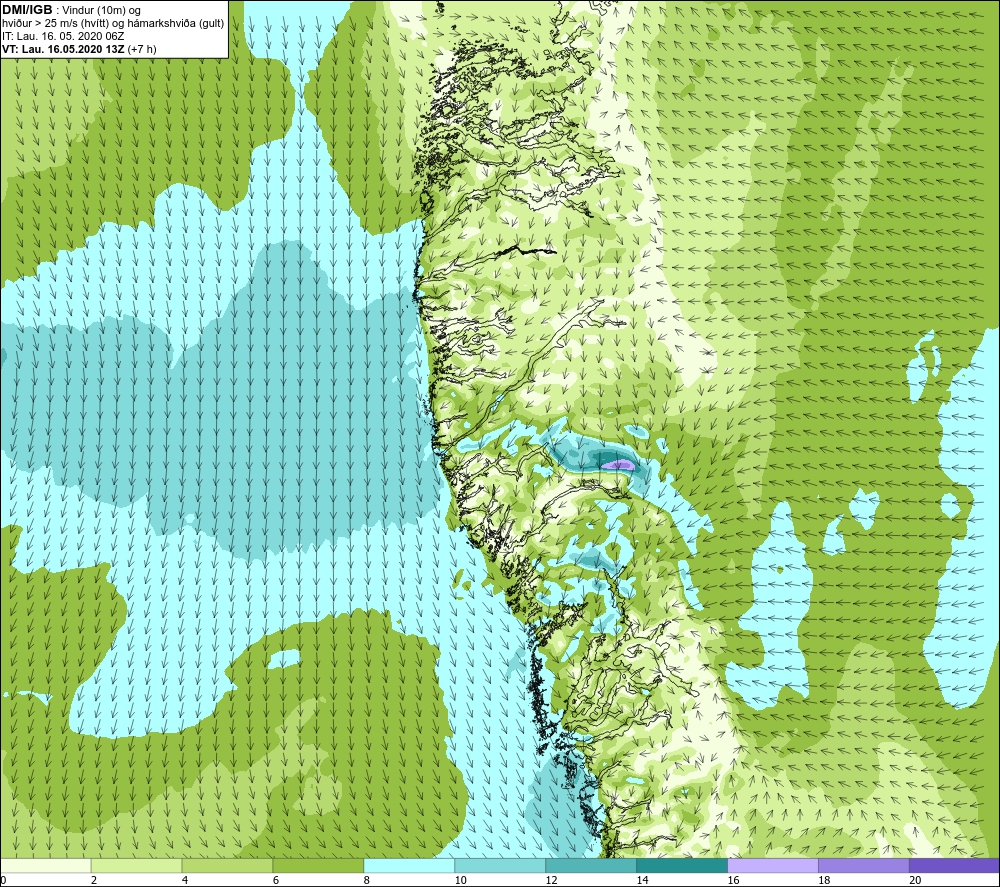Image resolution: width=1000 pixels, height=887 pixels.
Task: Click the above-20 m/s violet legend swatch
Action: pos(954,865)
